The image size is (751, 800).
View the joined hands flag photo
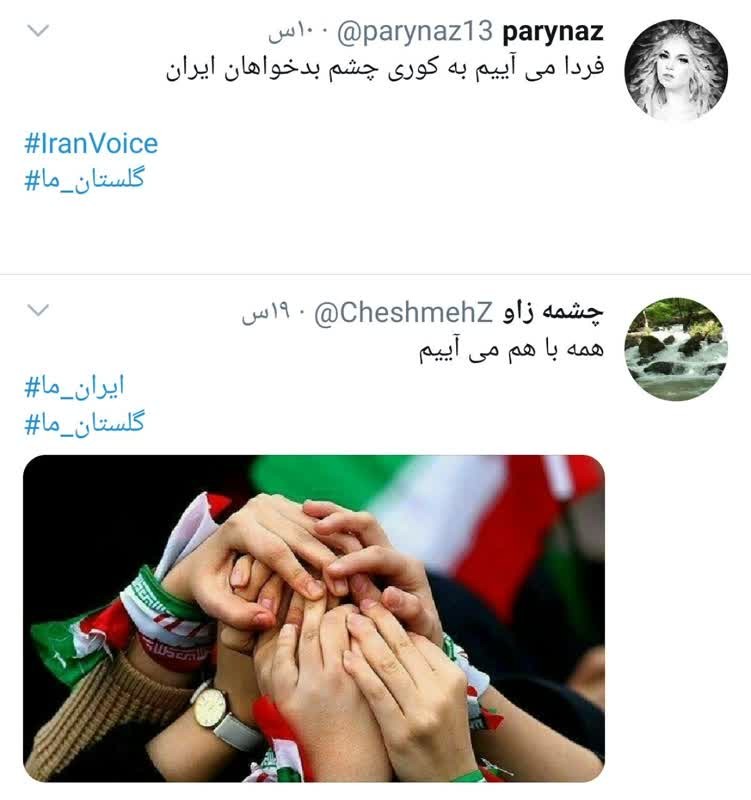pos(314,618)
